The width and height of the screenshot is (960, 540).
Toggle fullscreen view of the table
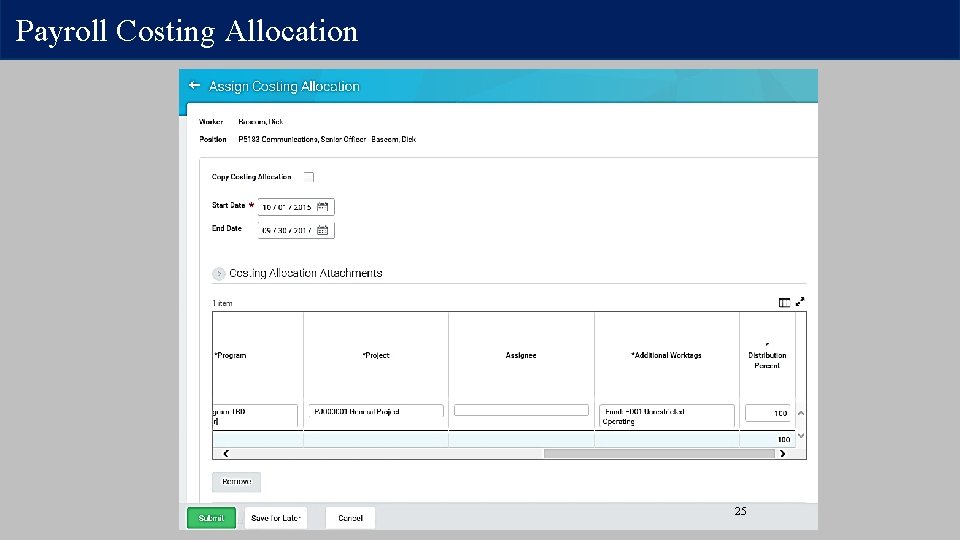[800, 302]
